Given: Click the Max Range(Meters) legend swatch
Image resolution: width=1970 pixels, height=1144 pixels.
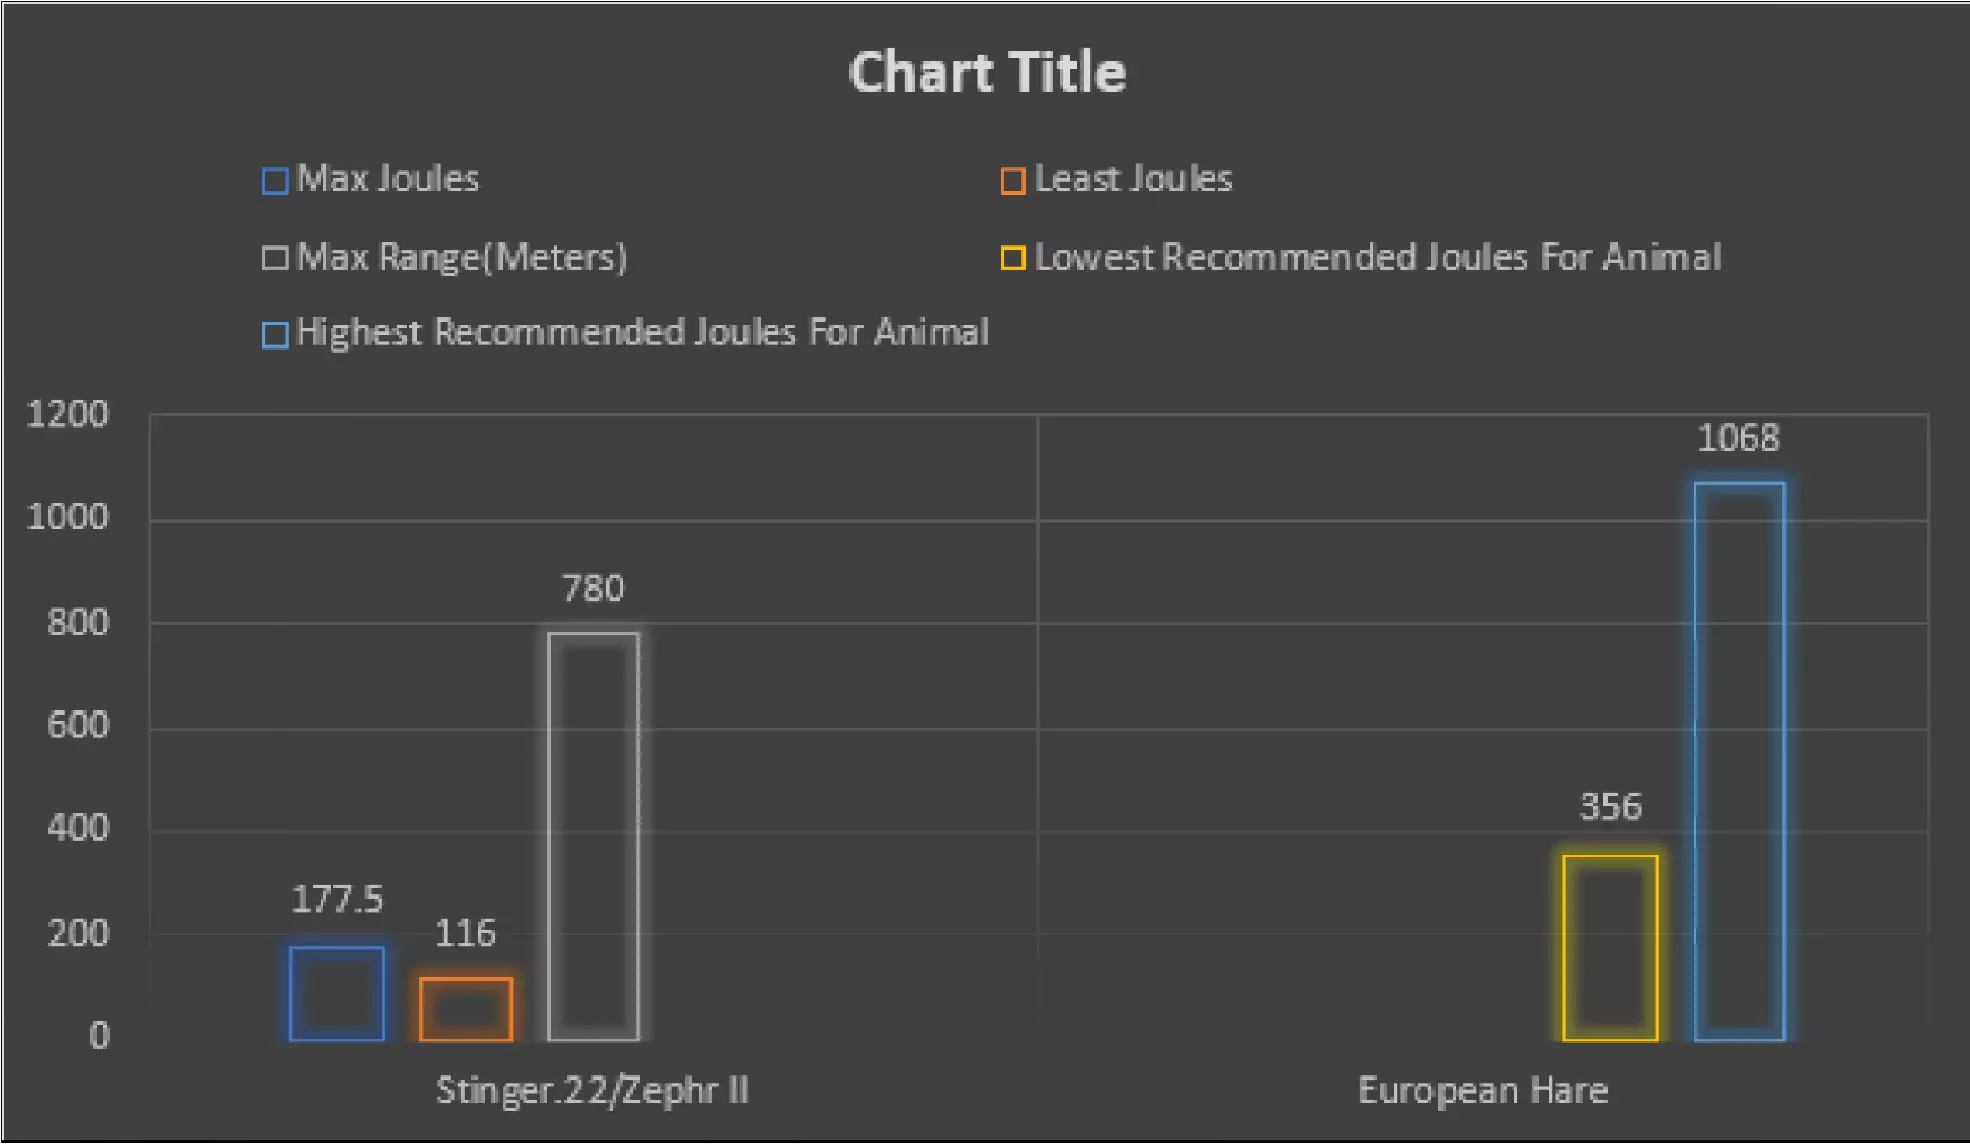Looking at the screenshot, I should pyautogui.click(x=275, y=258).
